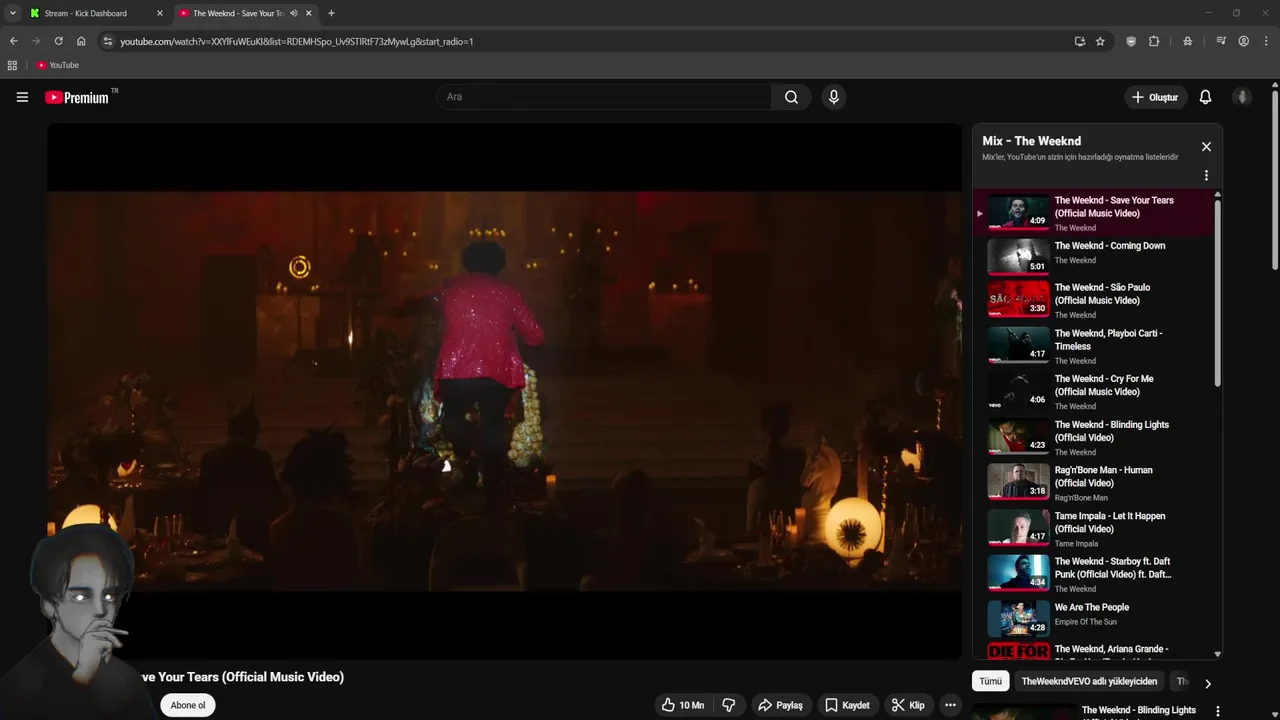Screen dimensions: 1280x720
Task: Select TheWeekndVEVO adlı yükleyiciden chip
Action: [x=1089, y=681]
